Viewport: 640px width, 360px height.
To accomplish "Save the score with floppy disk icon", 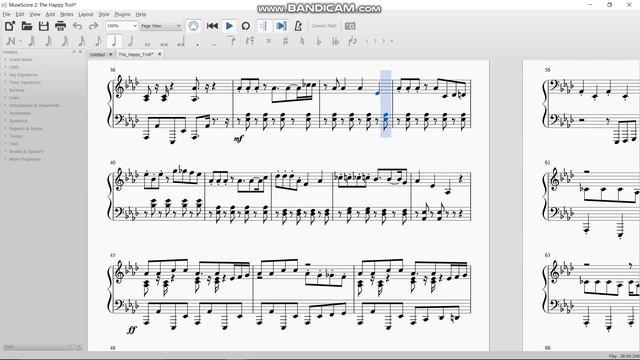I will [44, 26].
